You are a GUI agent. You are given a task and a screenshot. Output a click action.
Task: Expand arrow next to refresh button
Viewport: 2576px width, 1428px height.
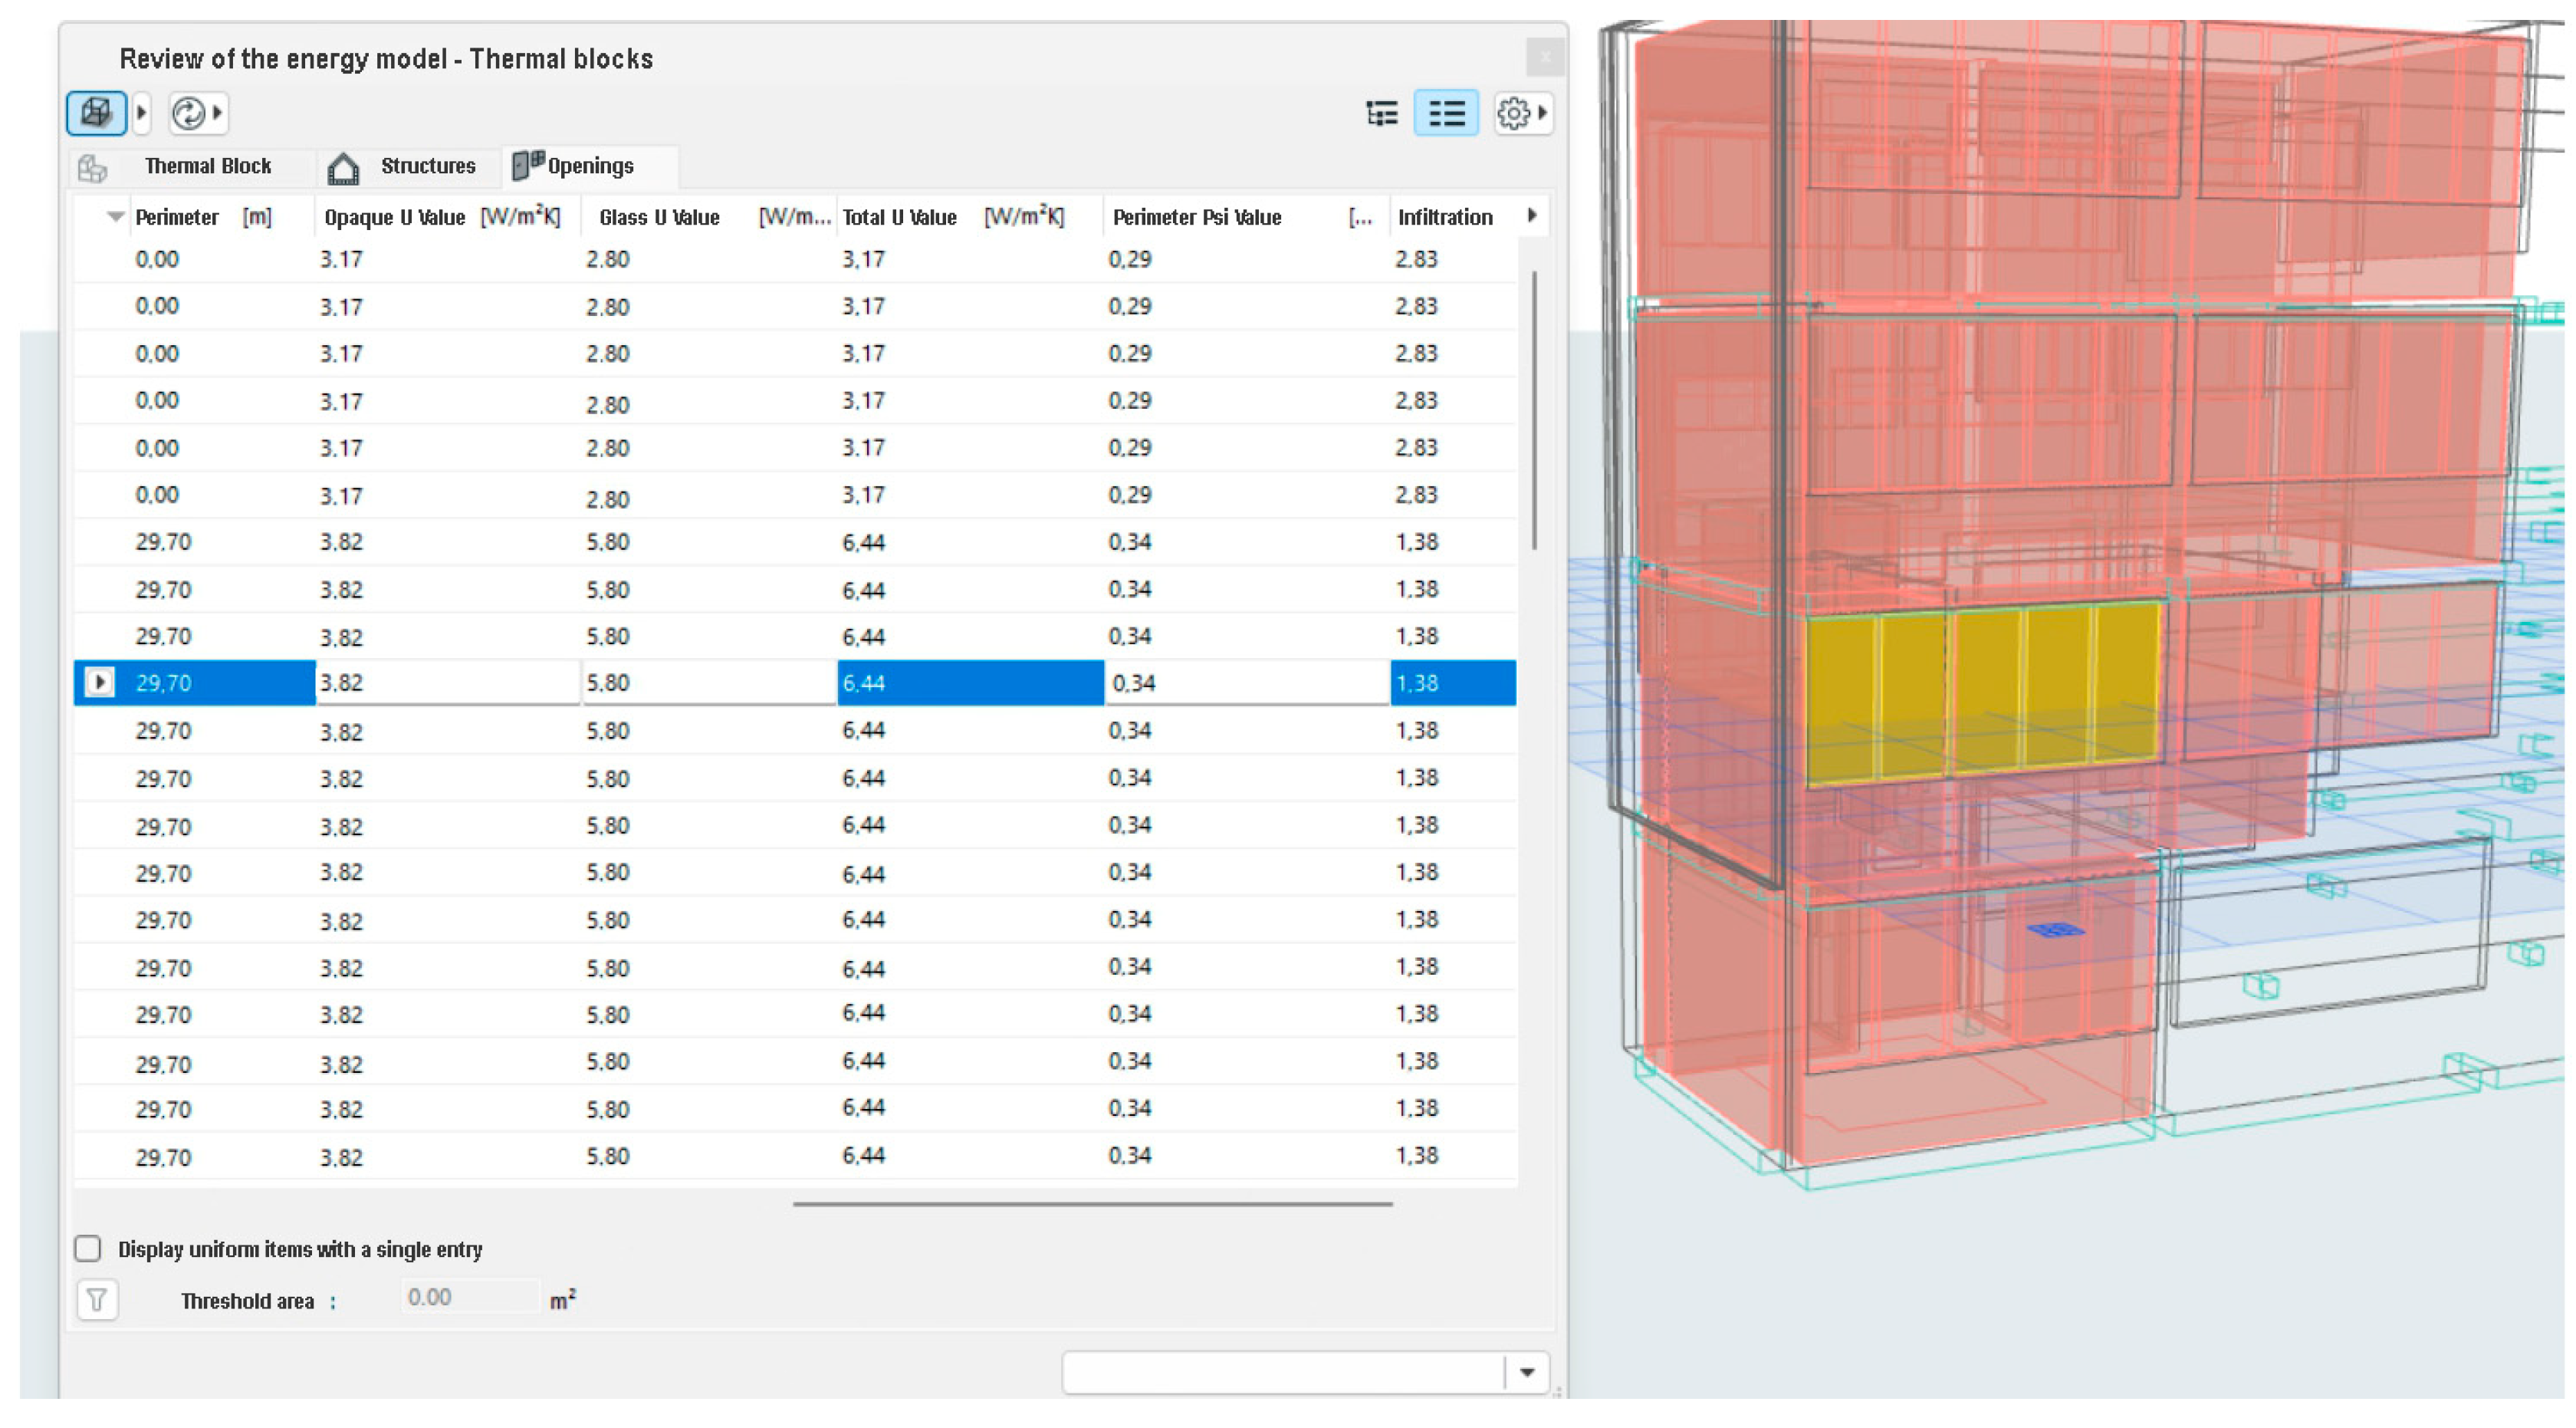click(218, 113)
